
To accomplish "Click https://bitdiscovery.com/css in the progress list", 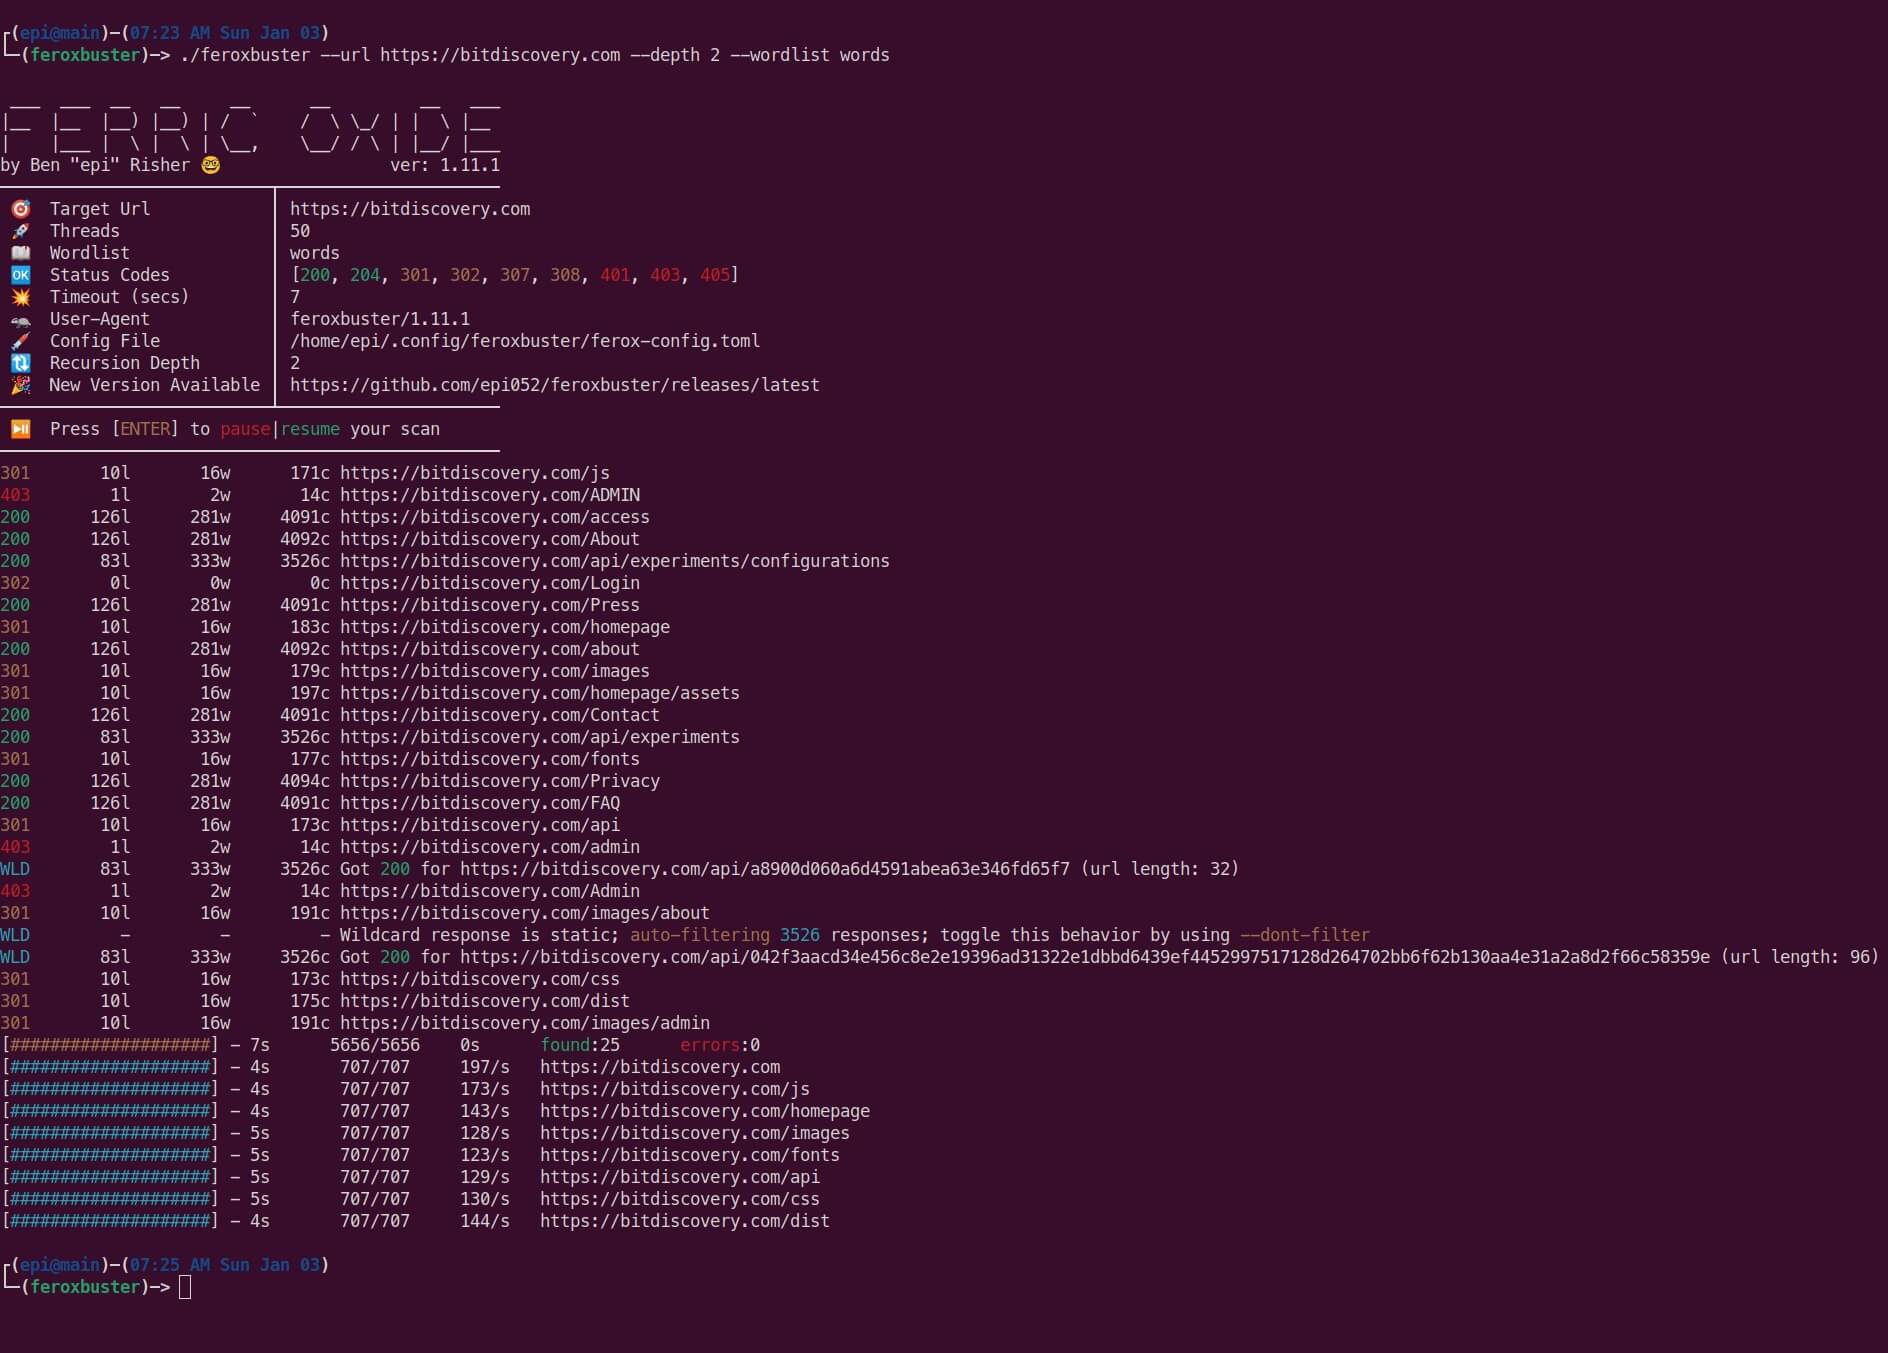I will (x=680, y=1199).
